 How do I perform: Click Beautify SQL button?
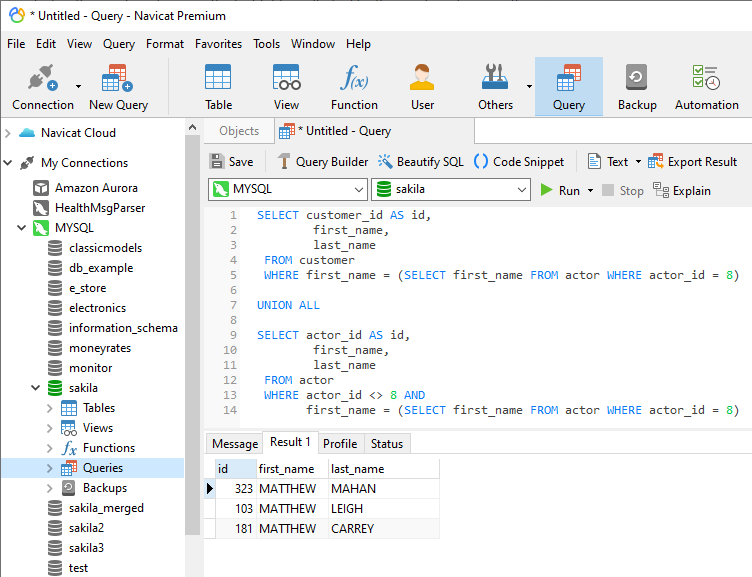click(x=420, y=161)
